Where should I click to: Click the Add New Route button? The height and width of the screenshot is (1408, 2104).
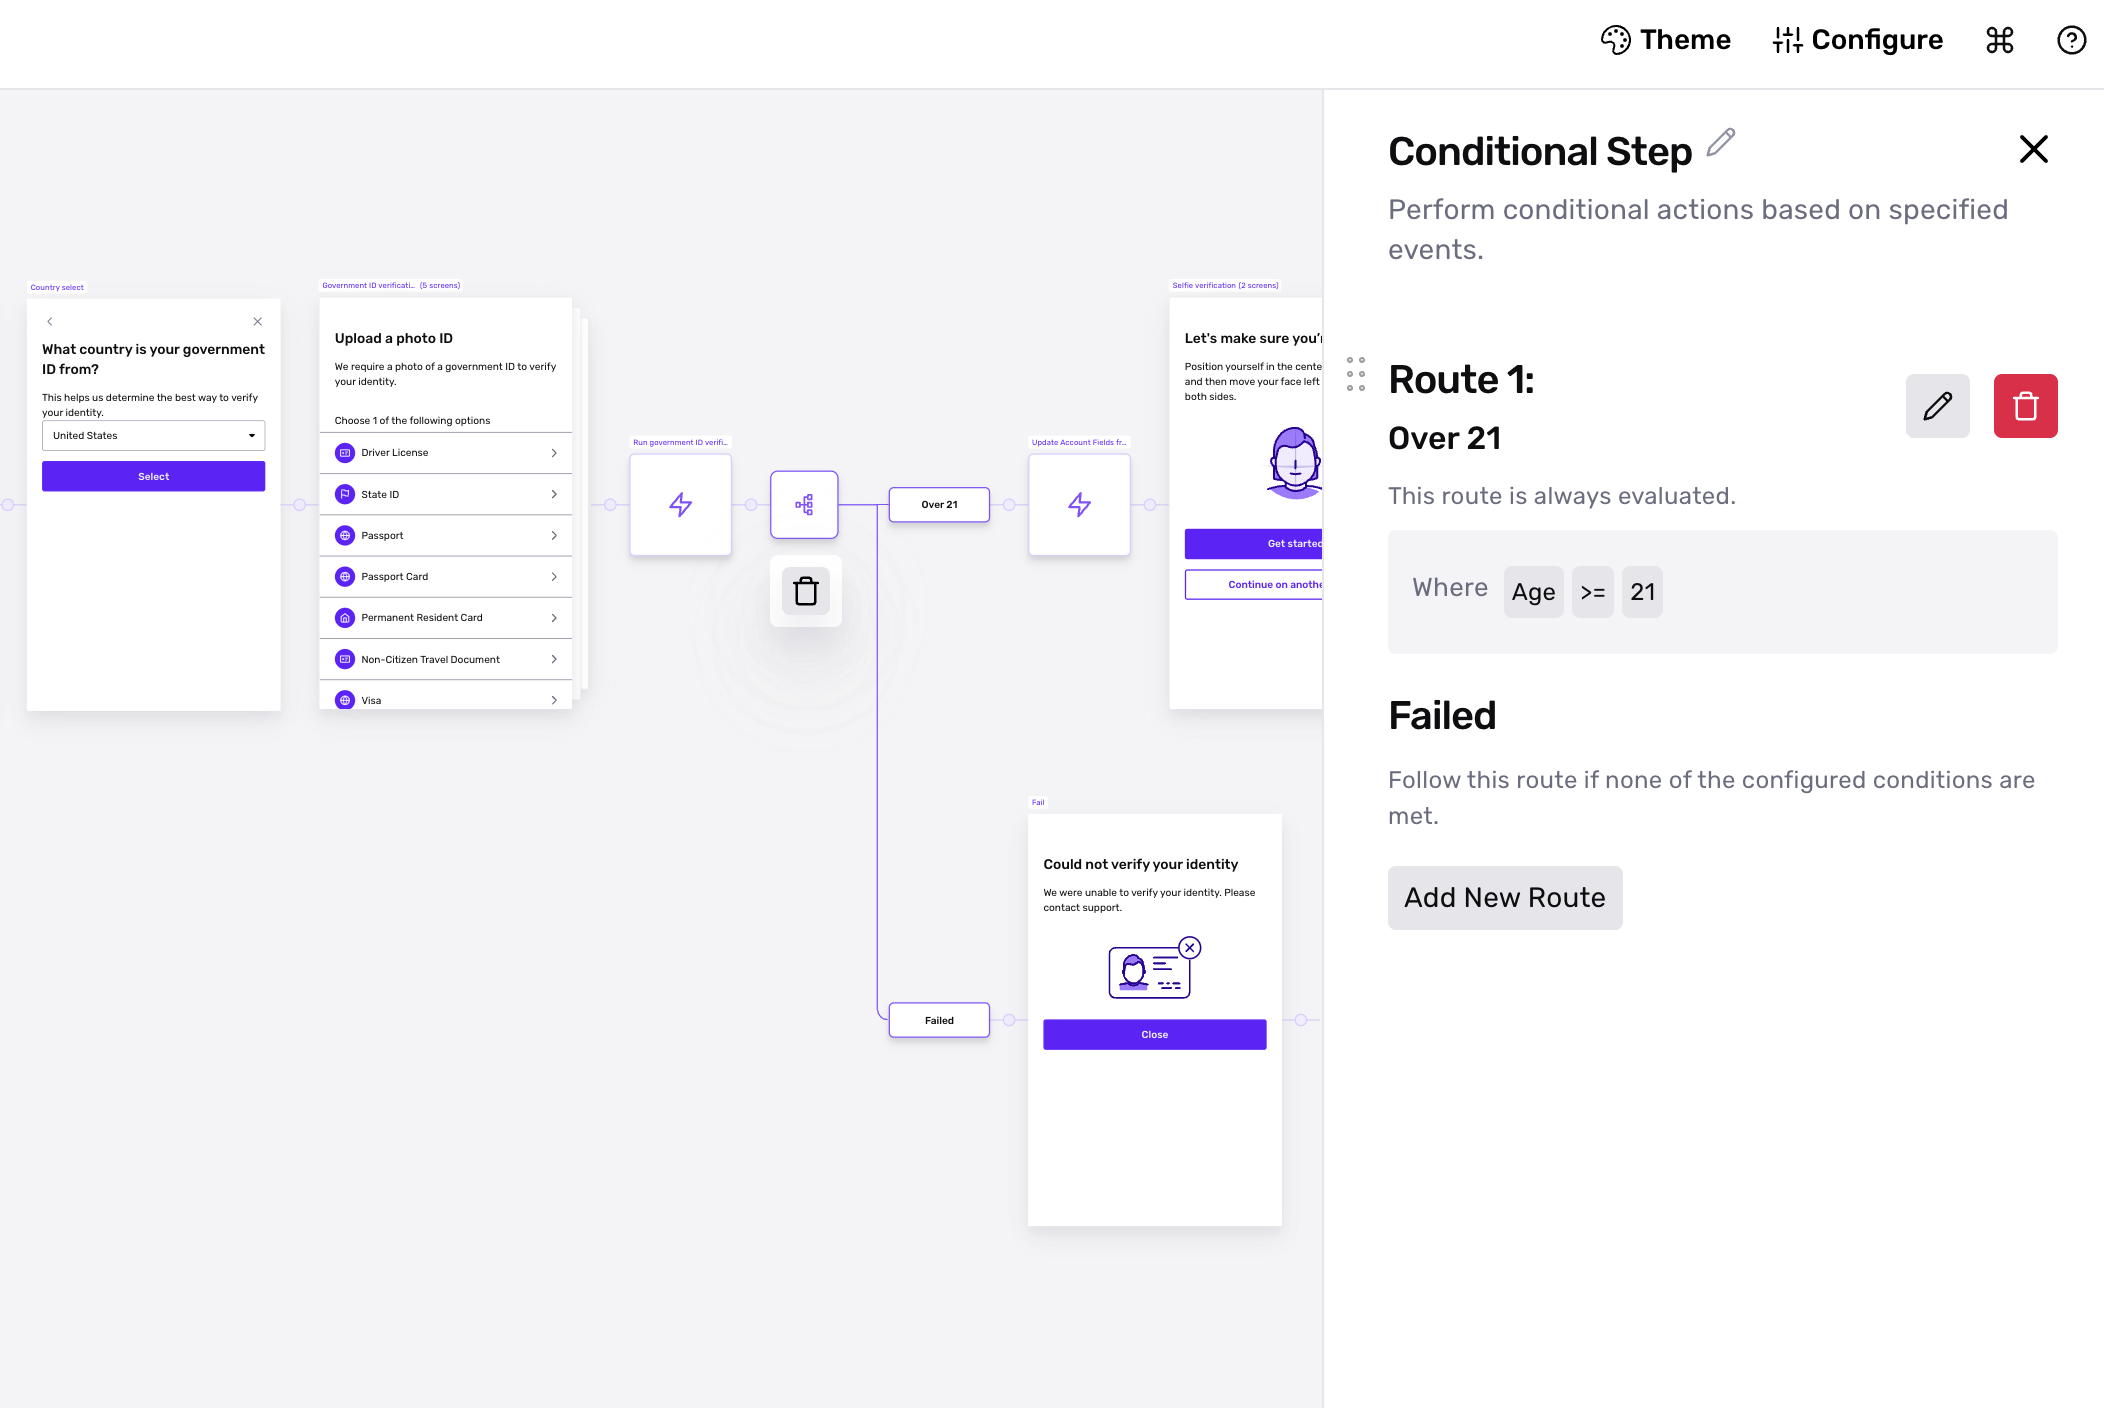pos(1504,897)
